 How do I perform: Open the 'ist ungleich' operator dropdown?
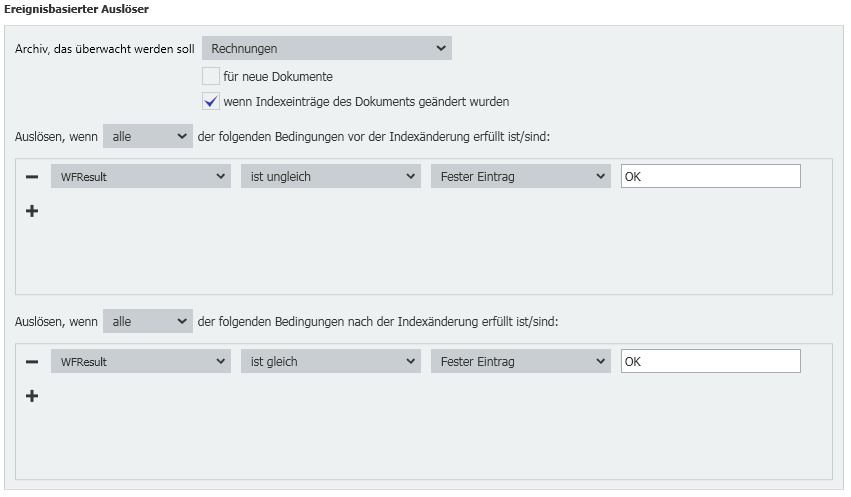[330, 177]
